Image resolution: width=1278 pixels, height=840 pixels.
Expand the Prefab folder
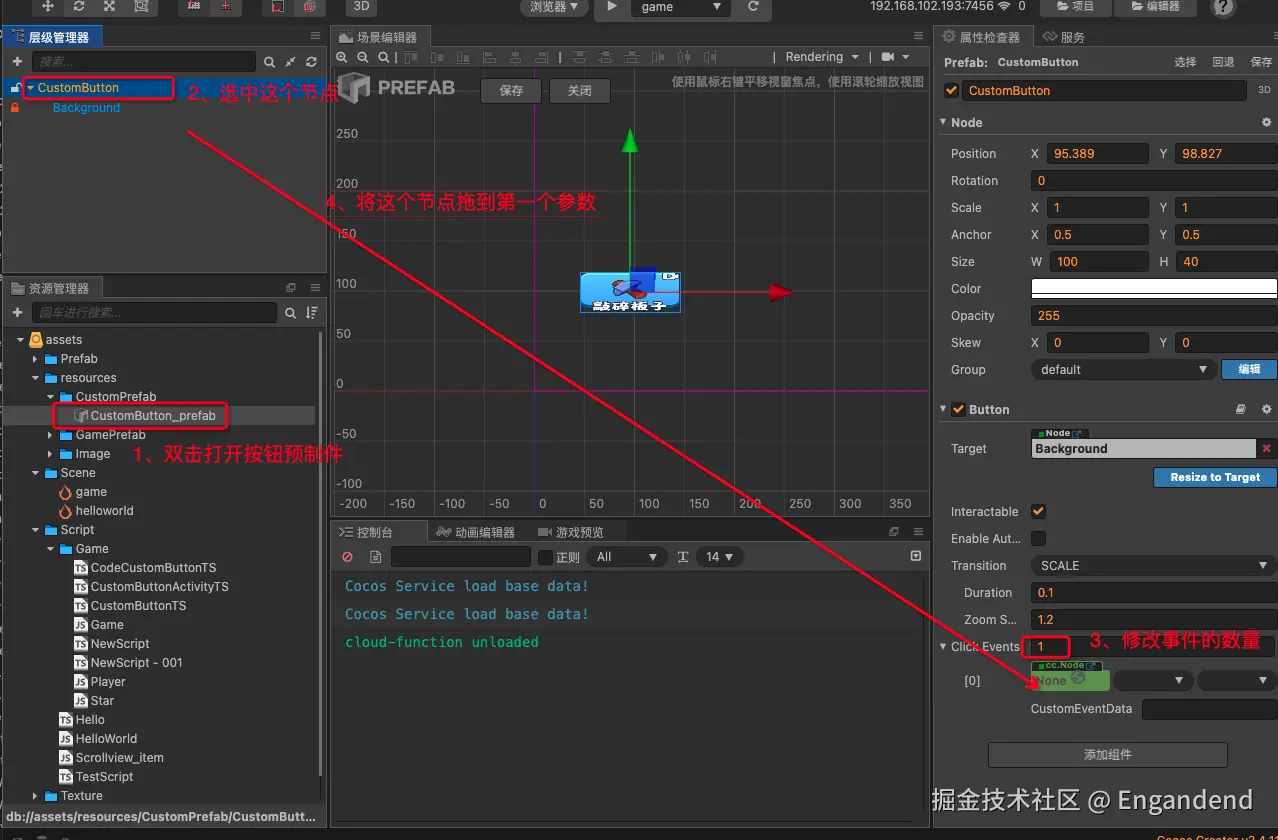(x=35, y=359)
